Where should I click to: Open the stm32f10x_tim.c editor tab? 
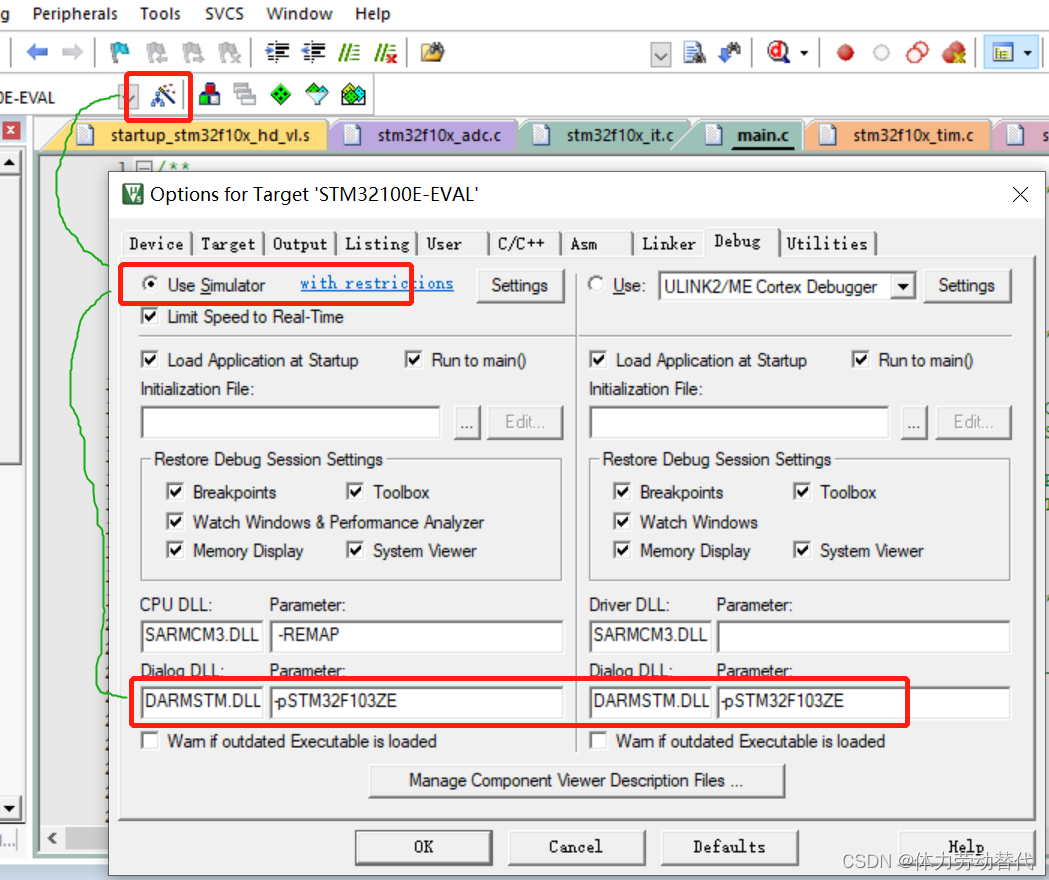pyautogui.click(x=898, y=135)
